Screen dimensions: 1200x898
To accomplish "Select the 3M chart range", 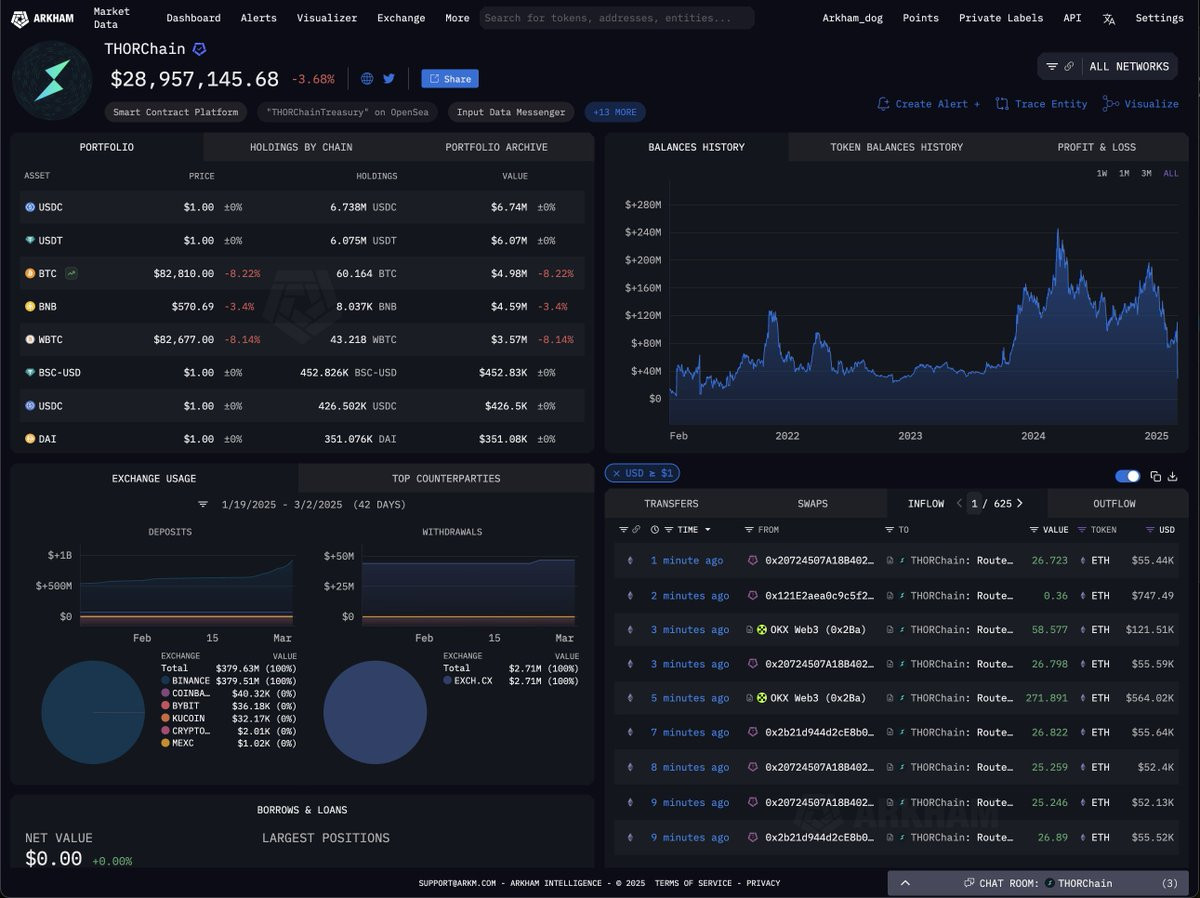I will click(x=1147, y=173).
